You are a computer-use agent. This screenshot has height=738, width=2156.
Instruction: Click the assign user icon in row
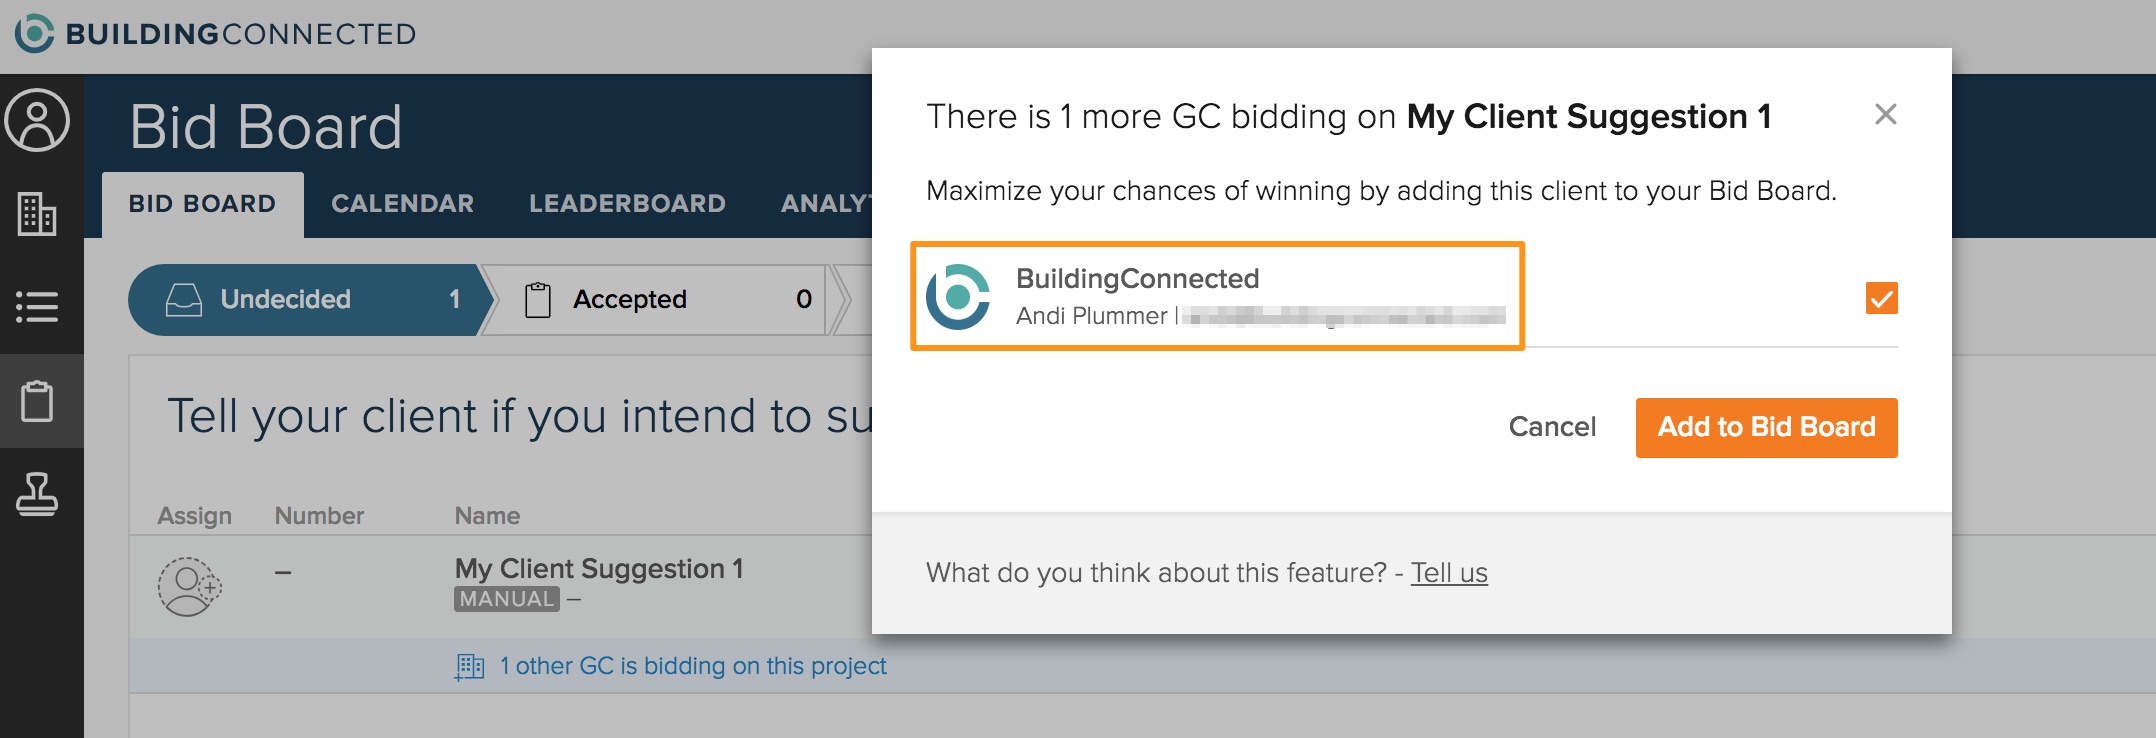pyautogui.click(x=188, y=586)
